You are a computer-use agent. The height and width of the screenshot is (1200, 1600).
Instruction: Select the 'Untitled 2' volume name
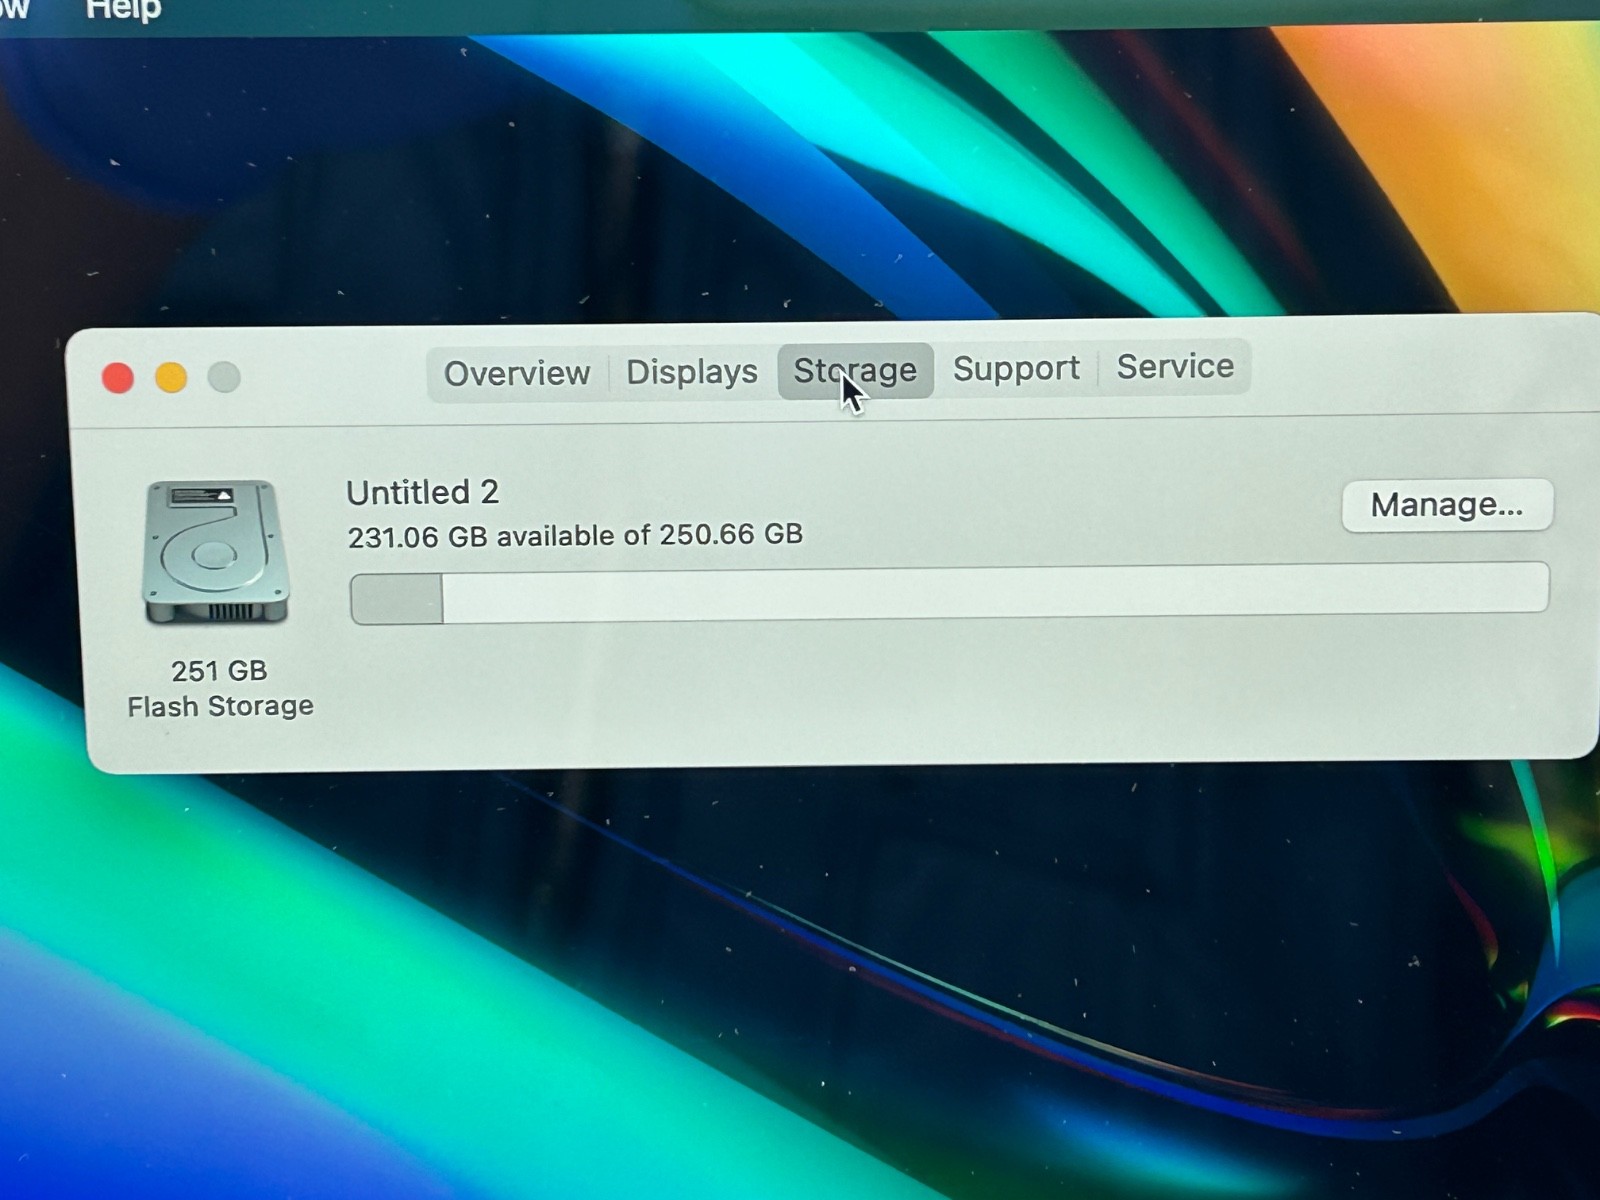coord(423,492)
